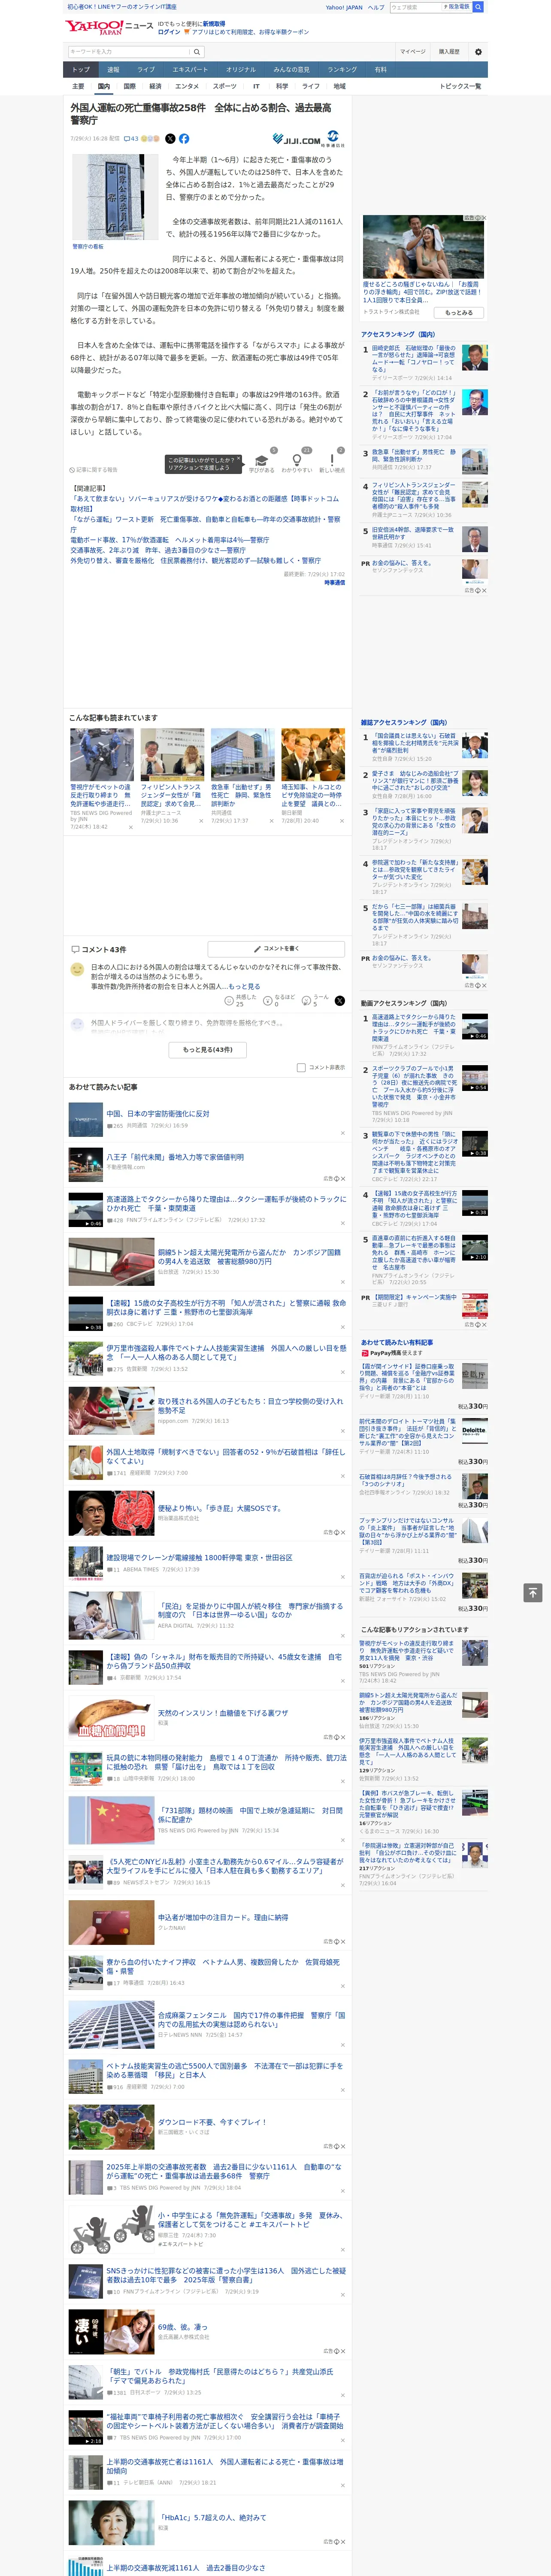The image size is (551, 2576).
Task: Click ログイン link in header
Action: 169,32
